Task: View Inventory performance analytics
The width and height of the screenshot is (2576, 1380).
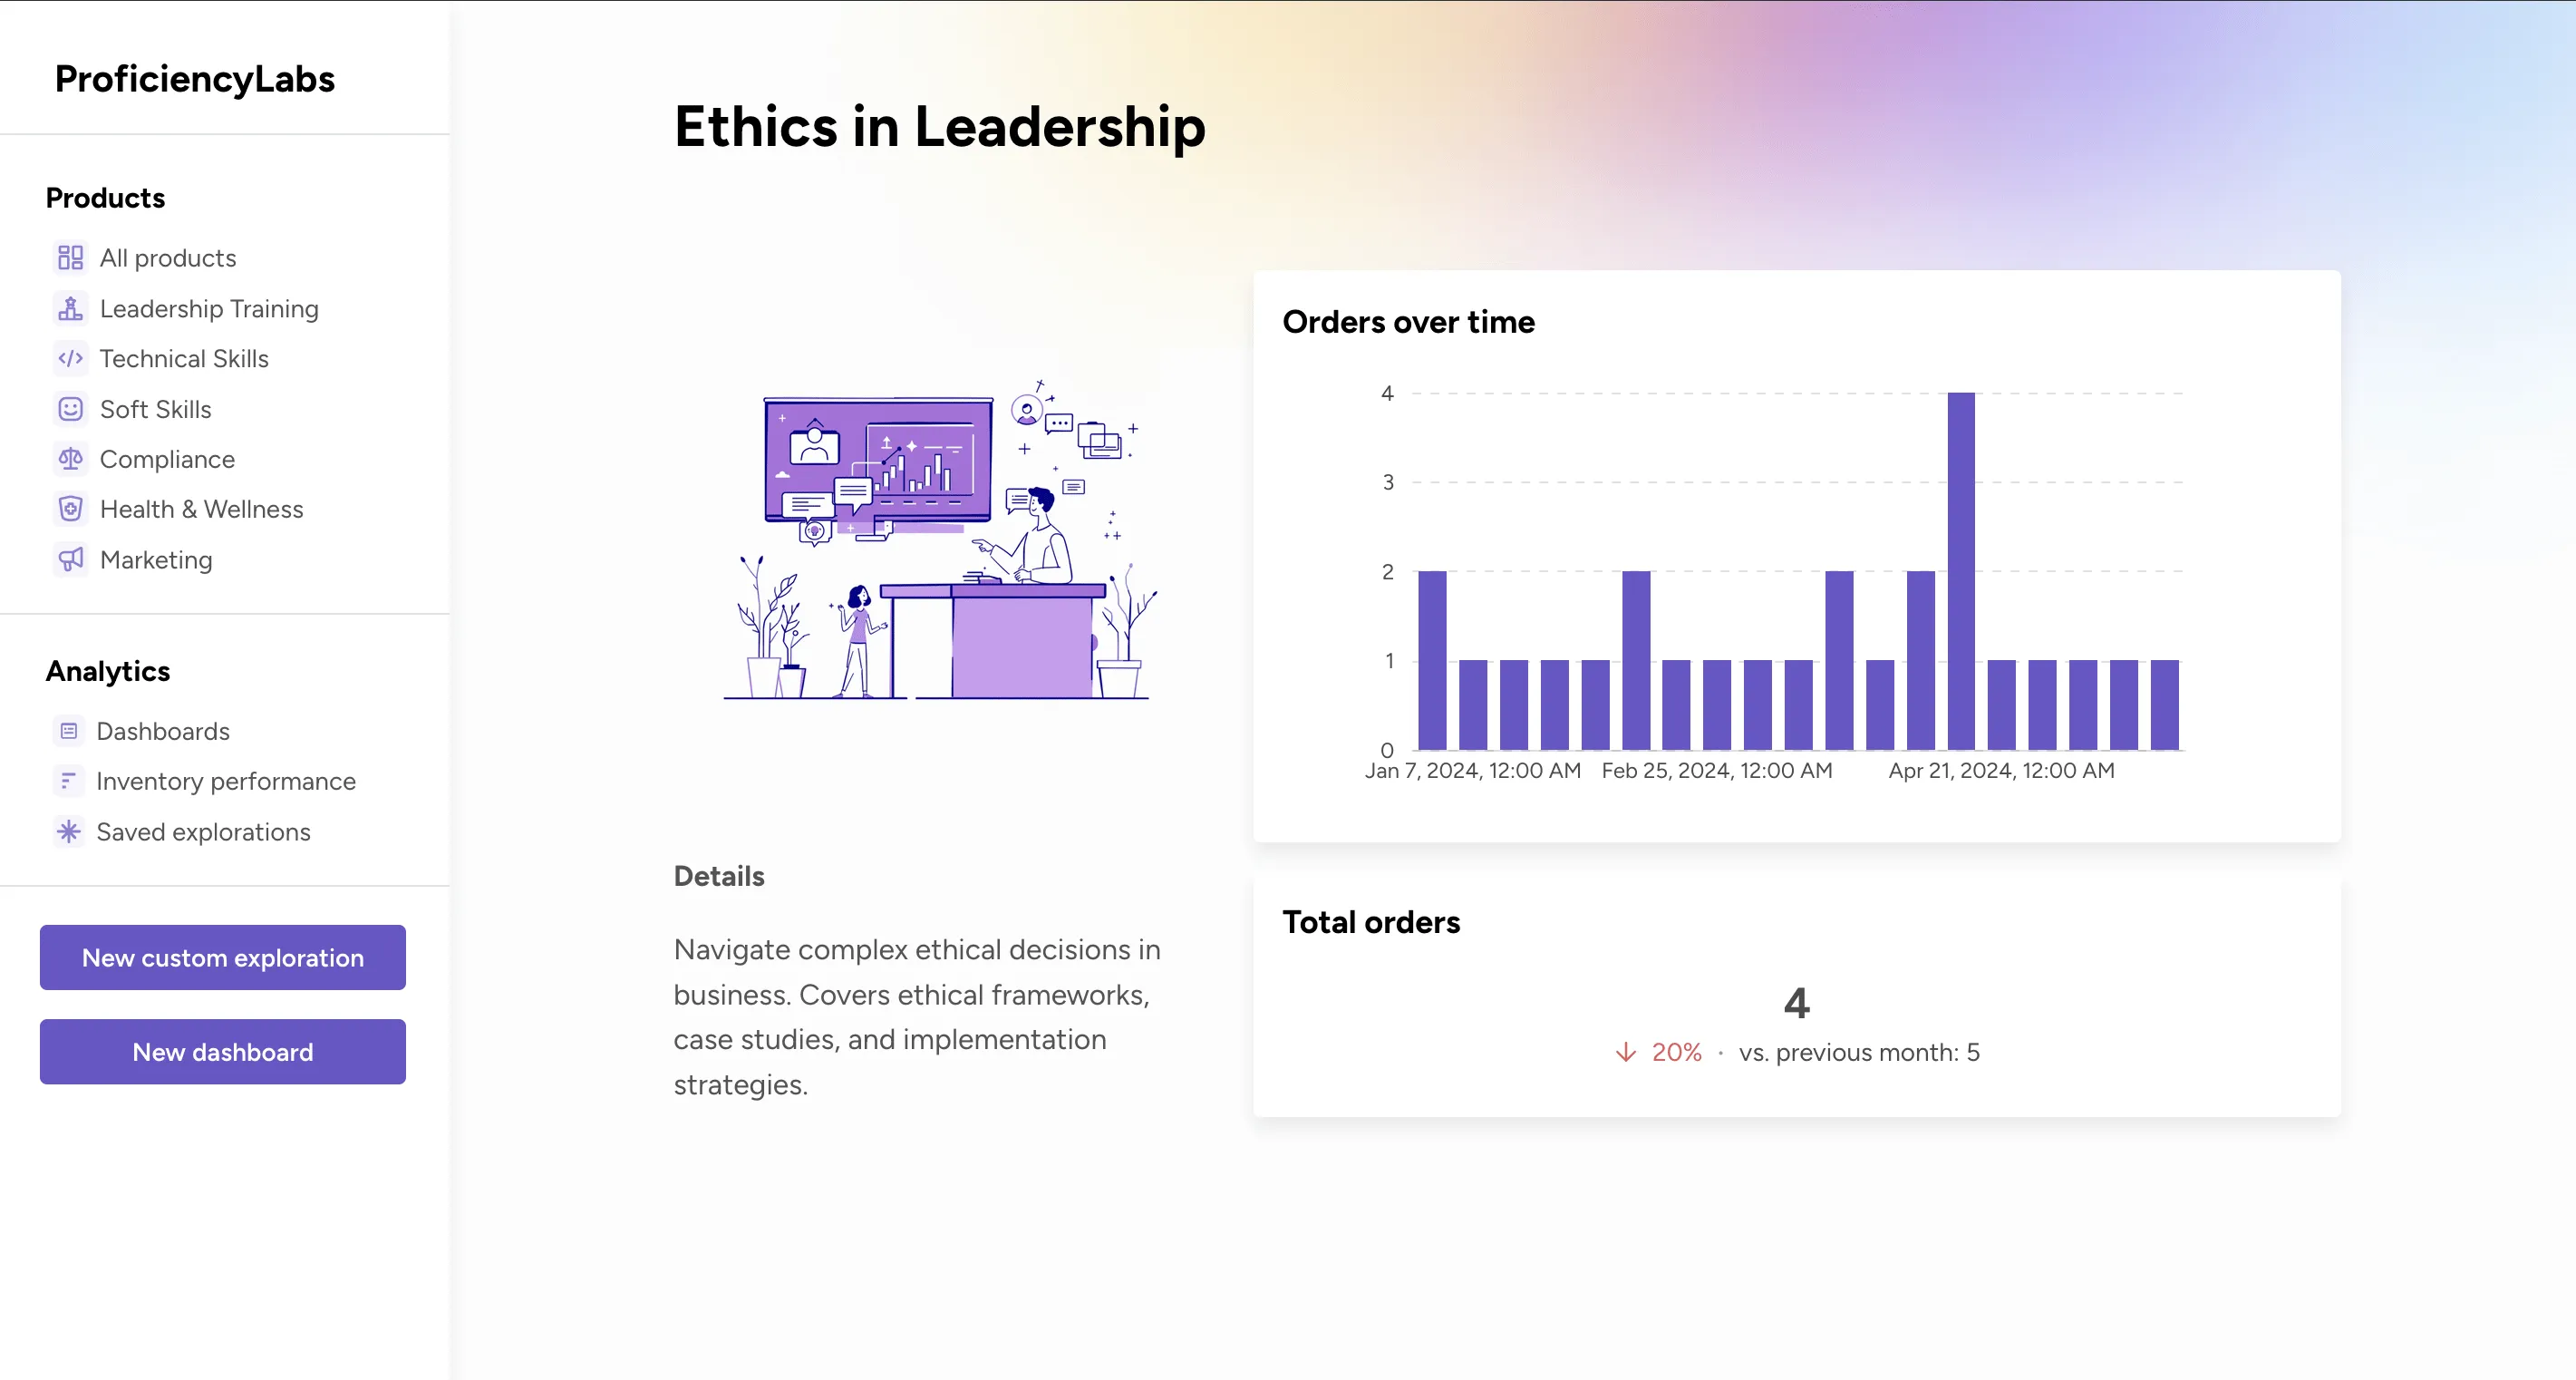Action: [x=226, y=781]
